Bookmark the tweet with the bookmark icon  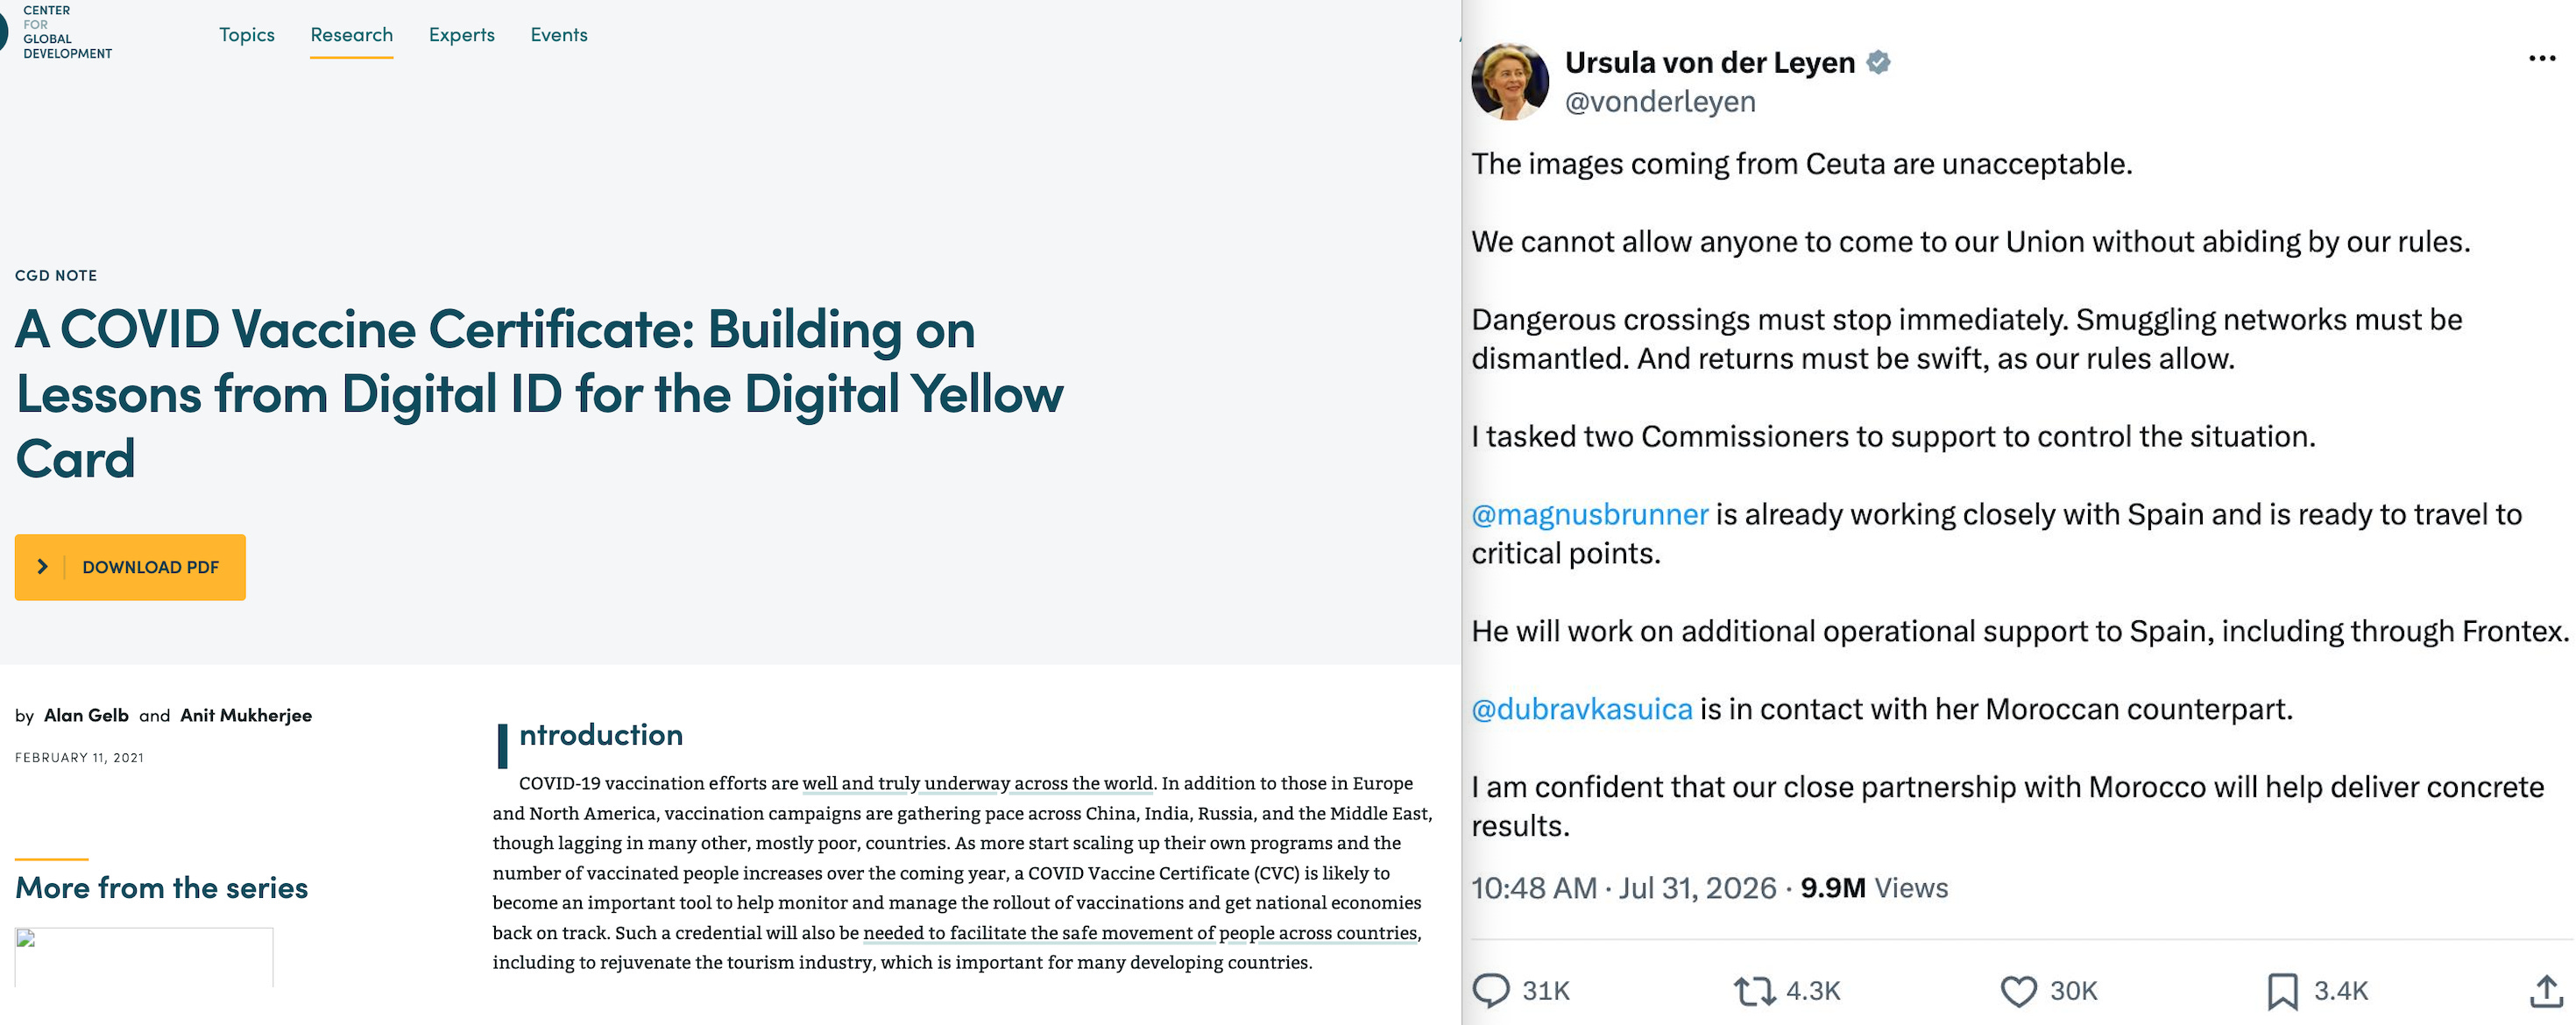(2282, 990)
